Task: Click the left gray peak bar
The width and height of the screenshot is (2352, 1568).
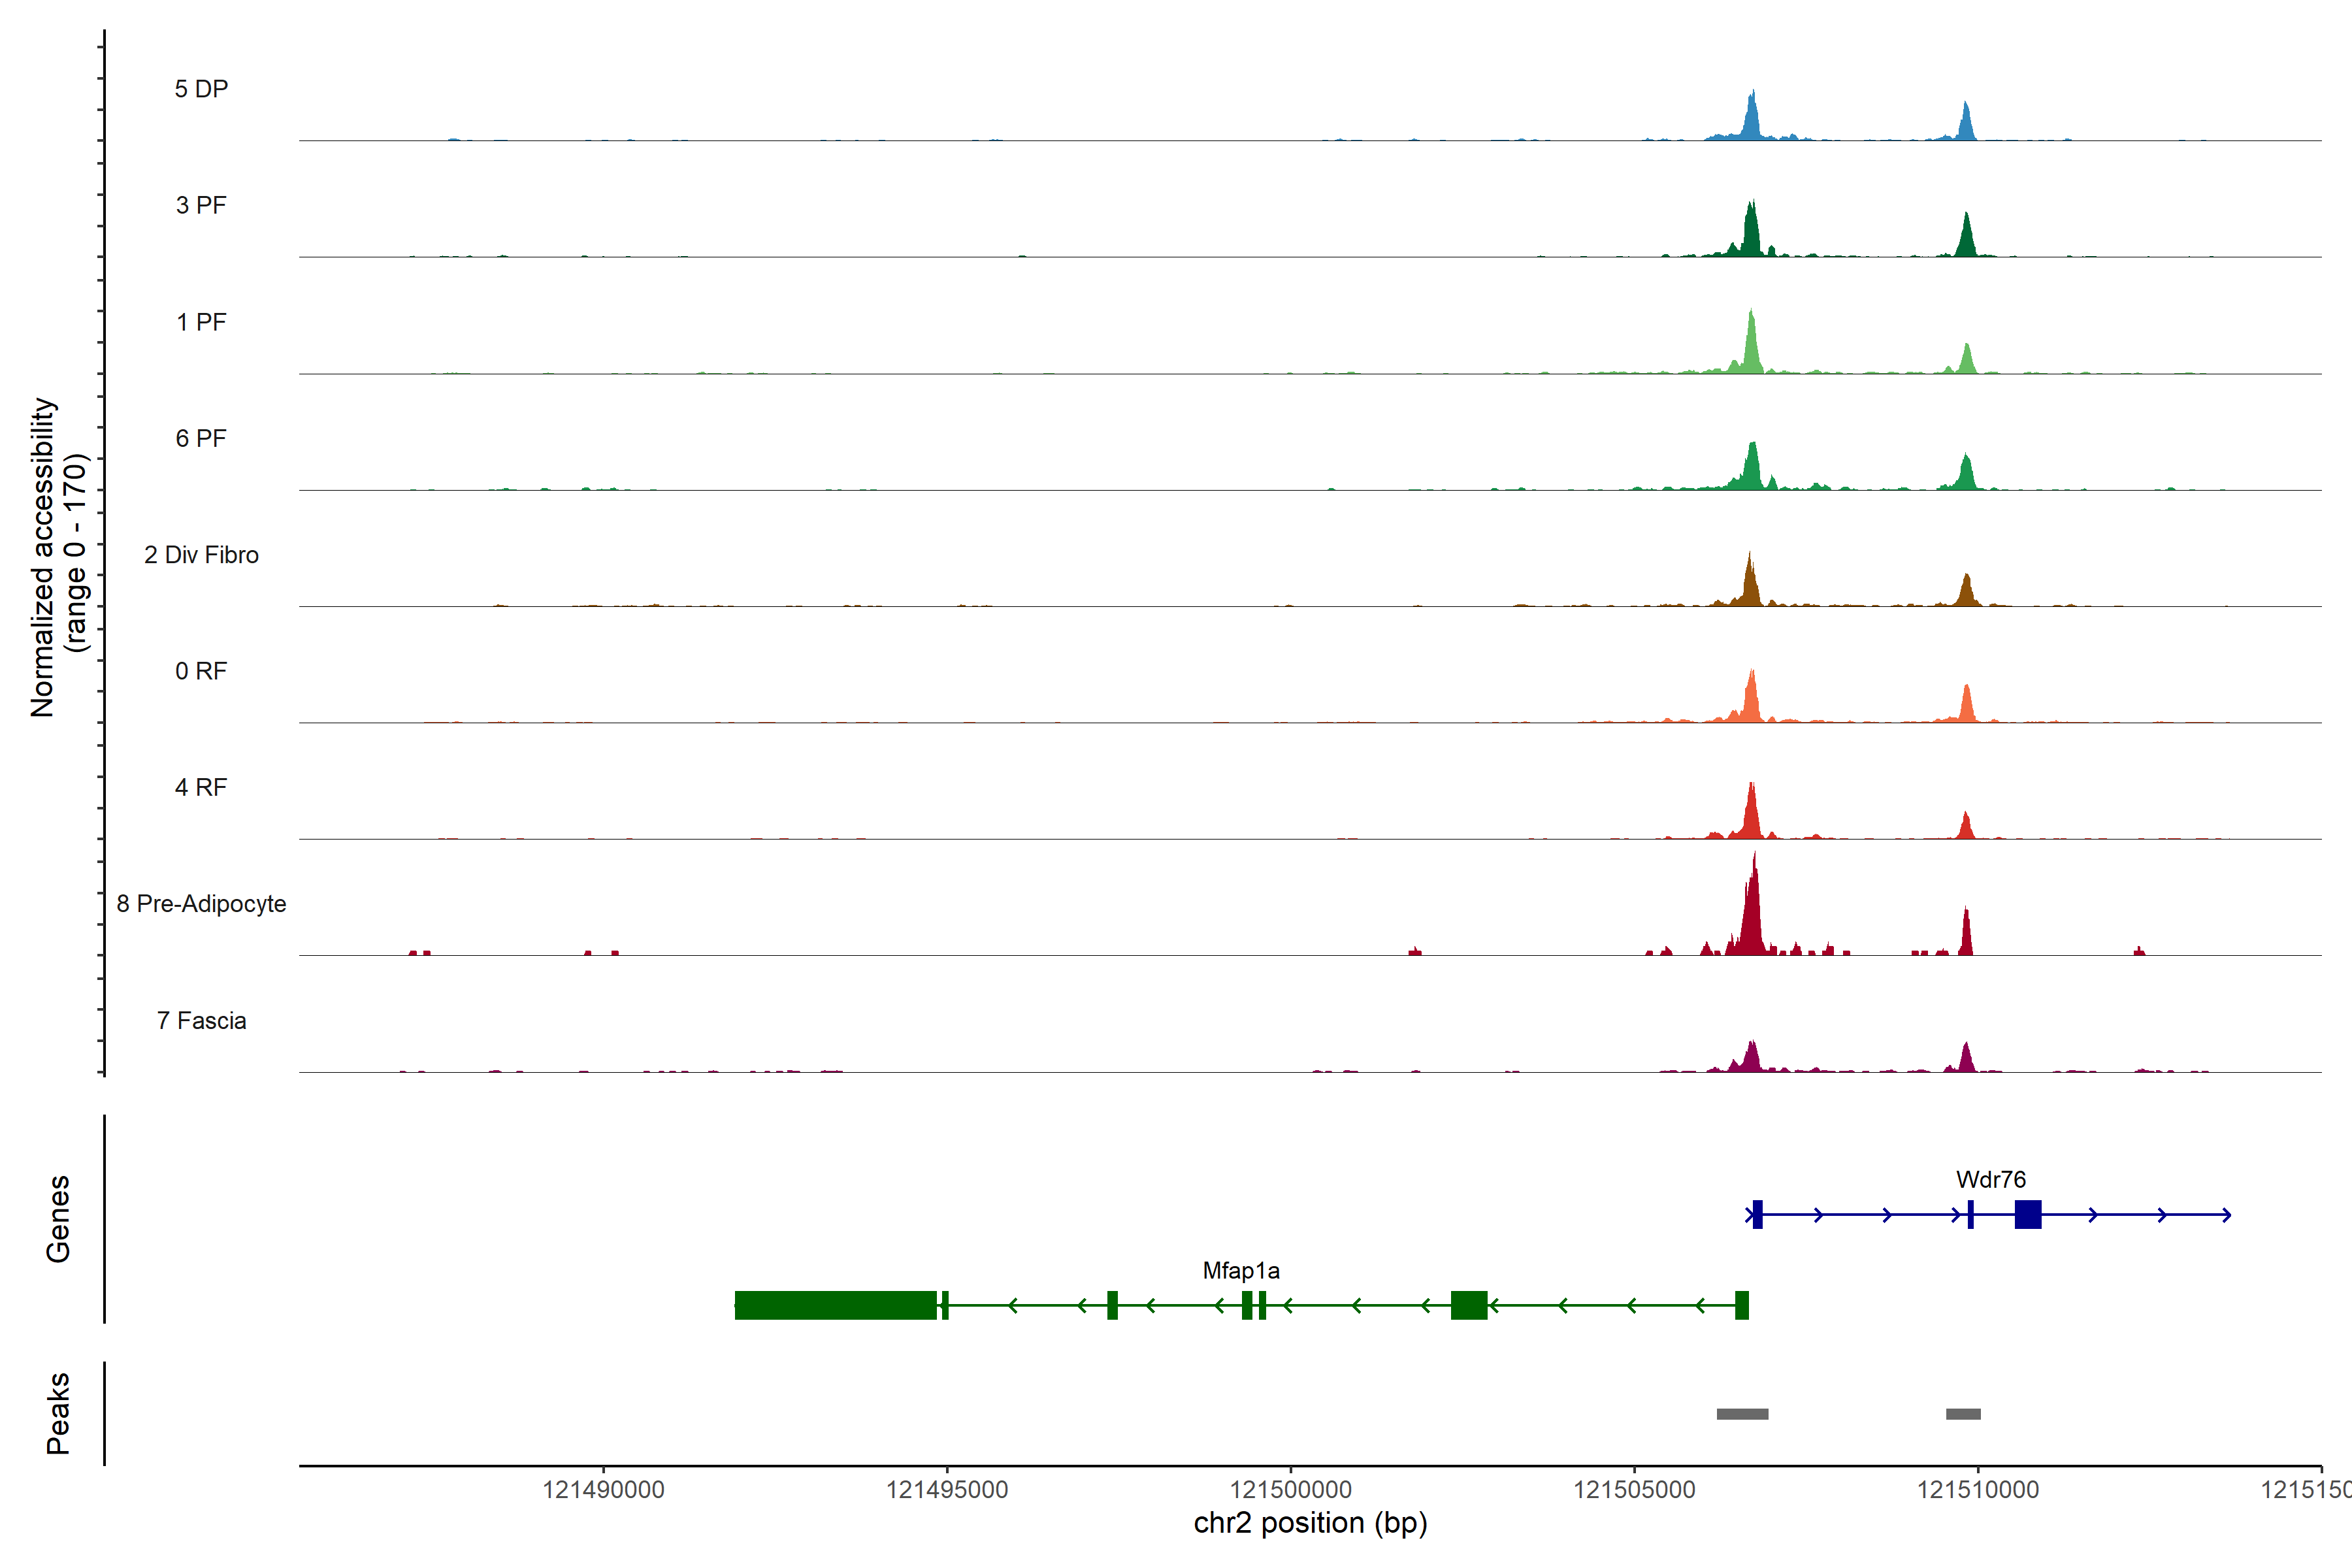Action: click(1742, 1413)
